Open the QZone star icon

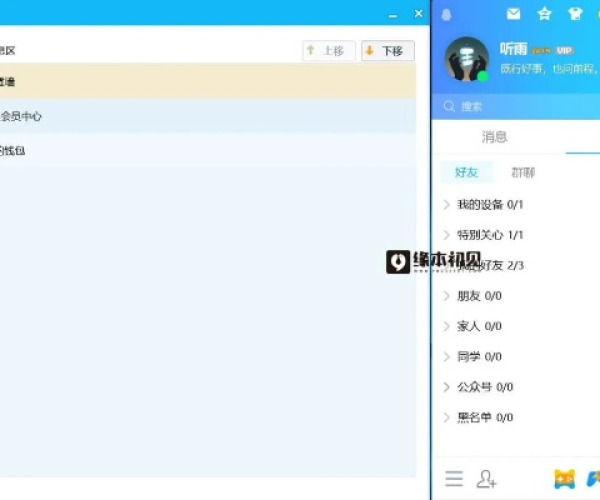(544, 14)
